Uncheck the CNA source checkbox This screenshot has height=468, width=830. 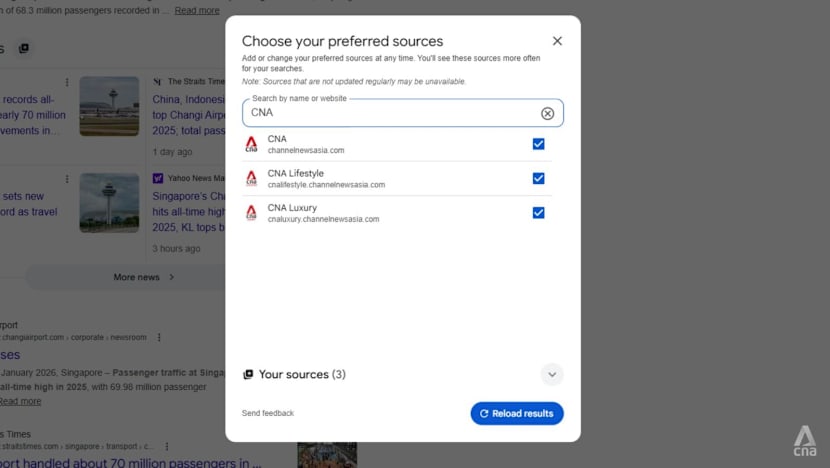538,144
